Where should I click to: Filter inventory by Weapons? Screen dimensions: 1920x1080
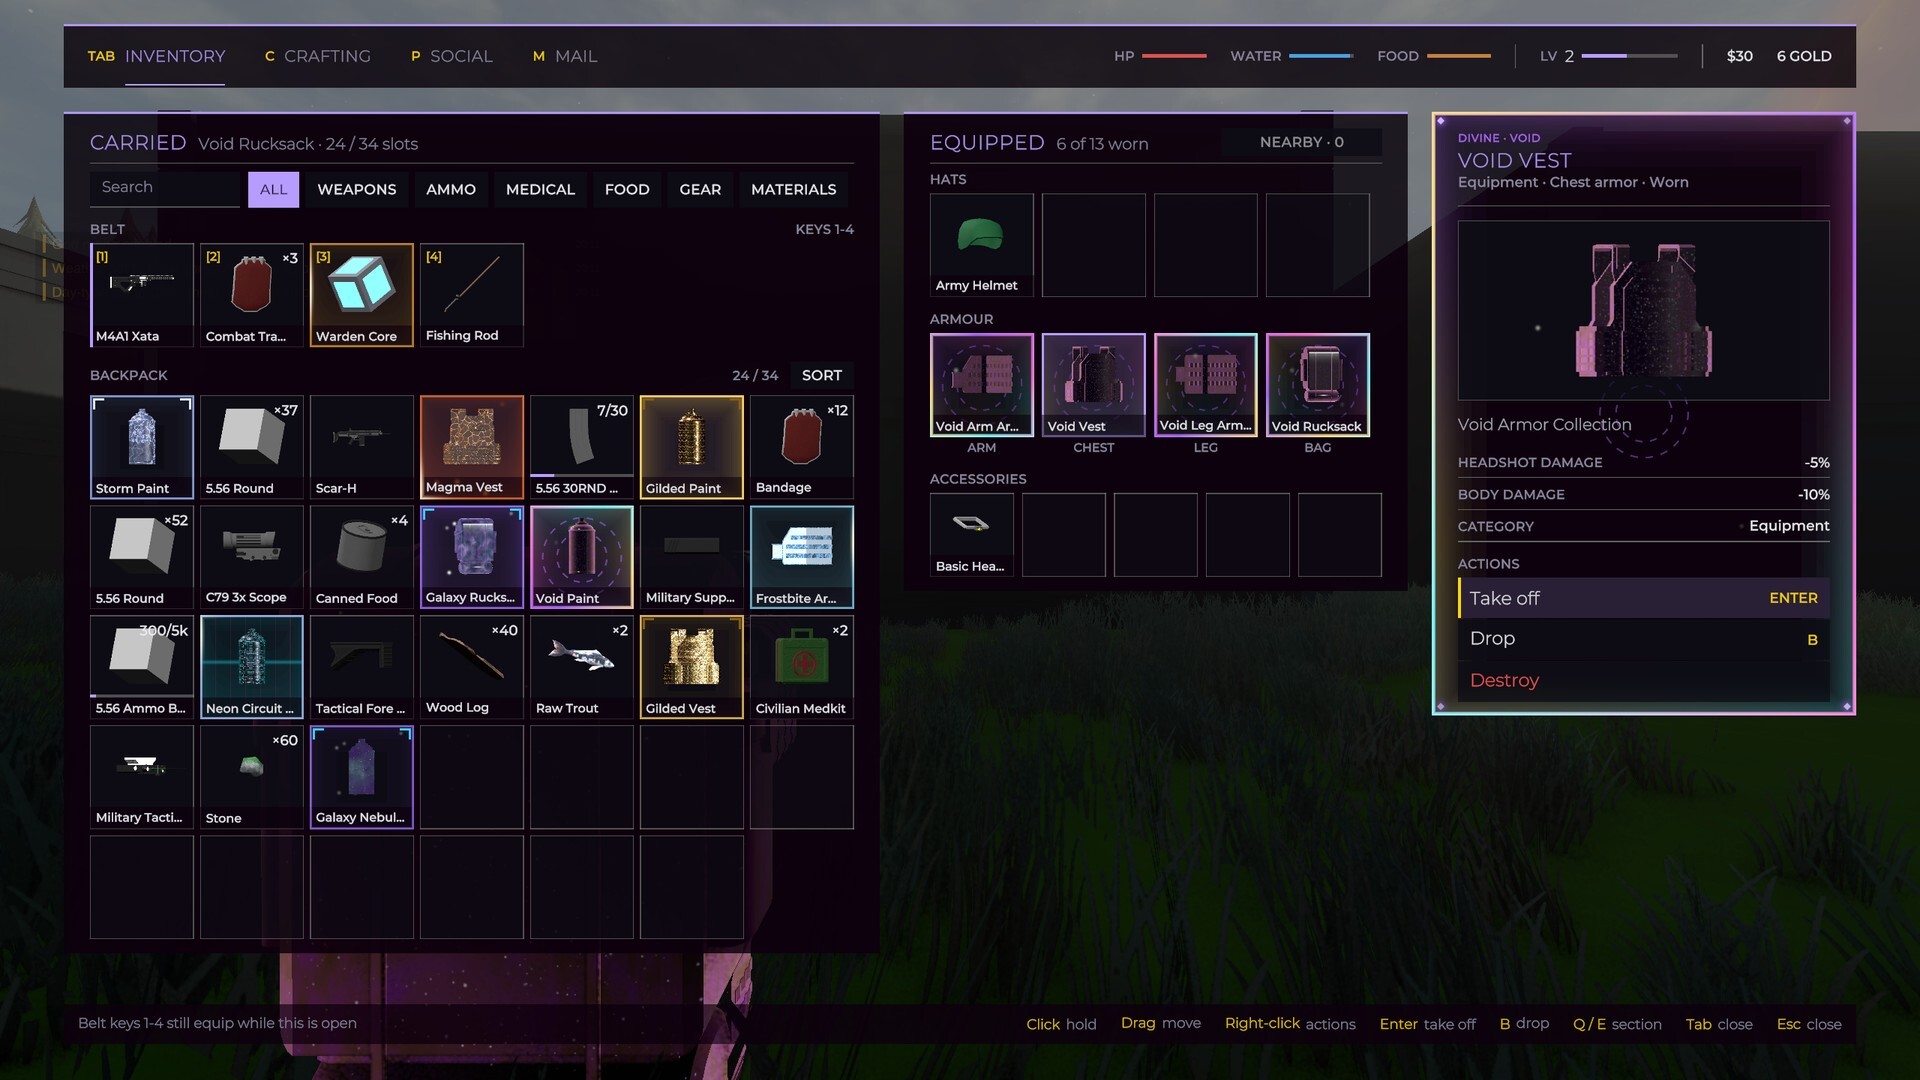coord(357,189)
